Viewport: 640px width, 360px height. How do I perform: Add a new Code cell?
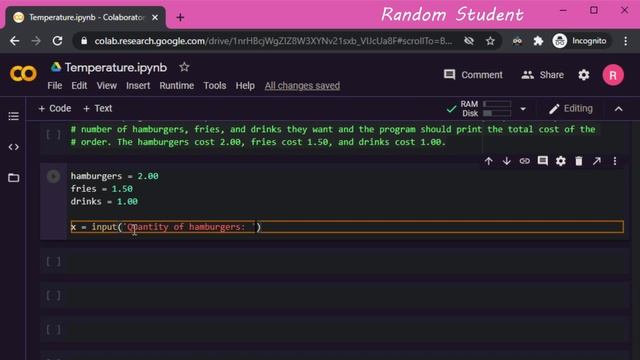coord(55,109)
